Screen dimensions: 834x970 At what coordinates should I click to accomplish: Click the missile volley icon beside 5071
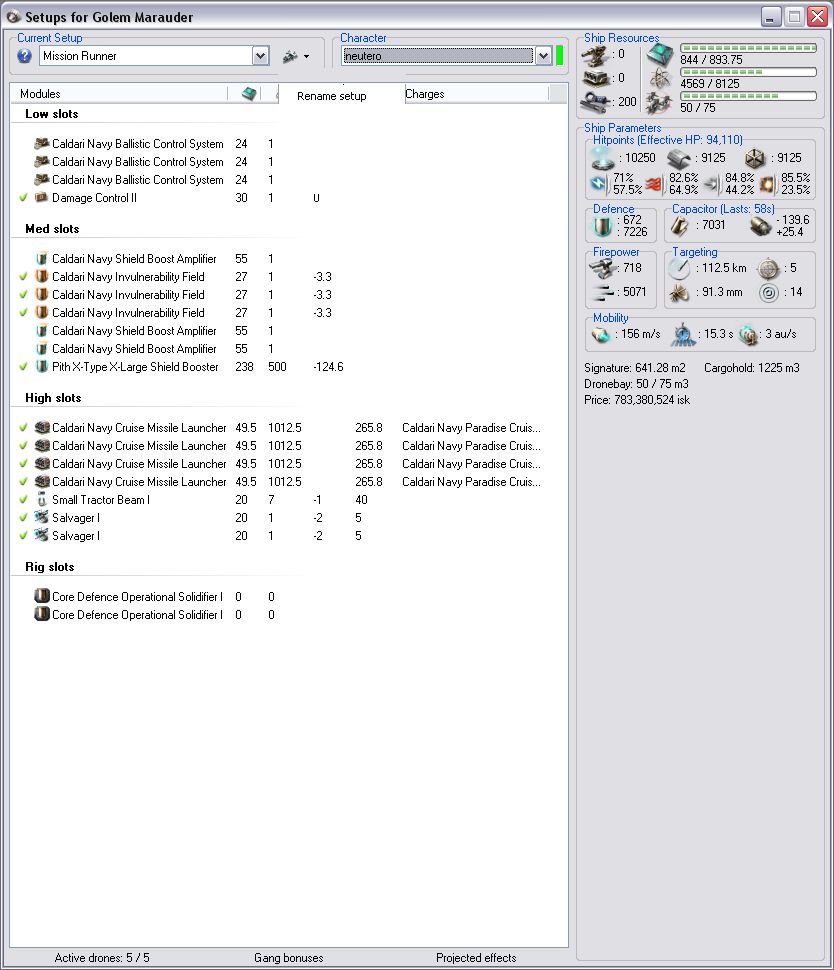603,292
